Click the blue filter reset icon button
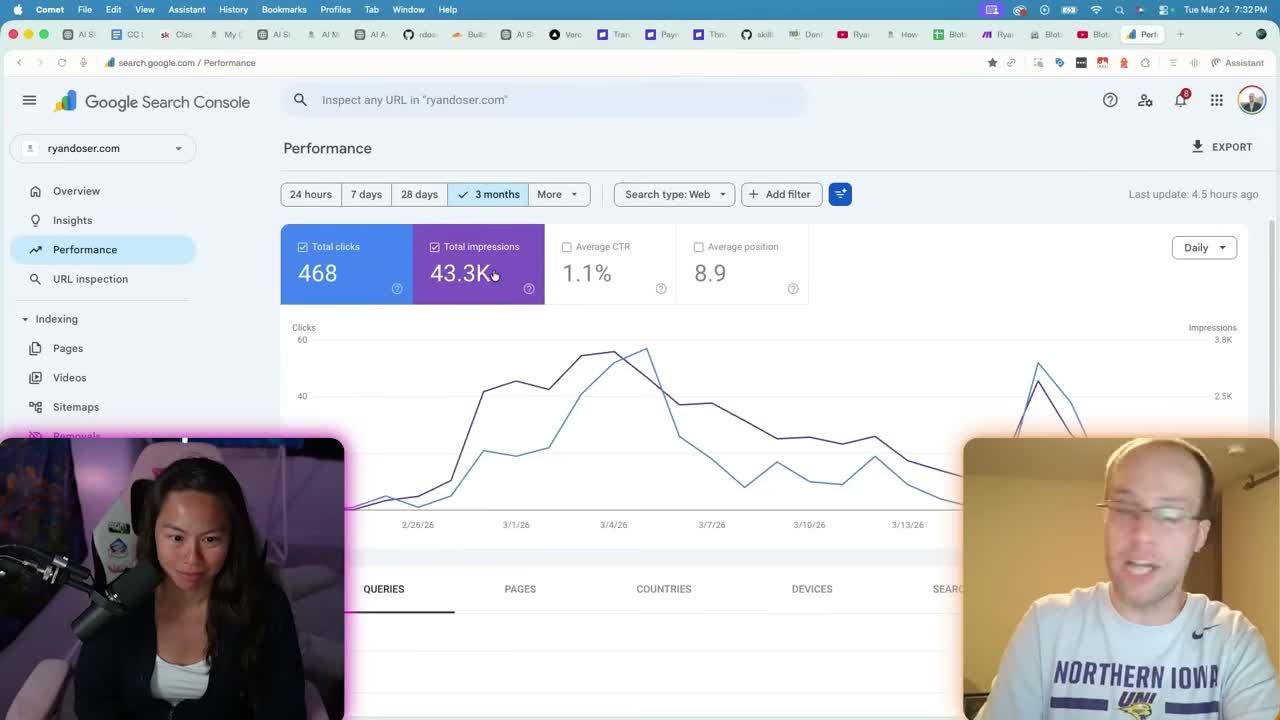1280x720 pixels. [840, 194]
